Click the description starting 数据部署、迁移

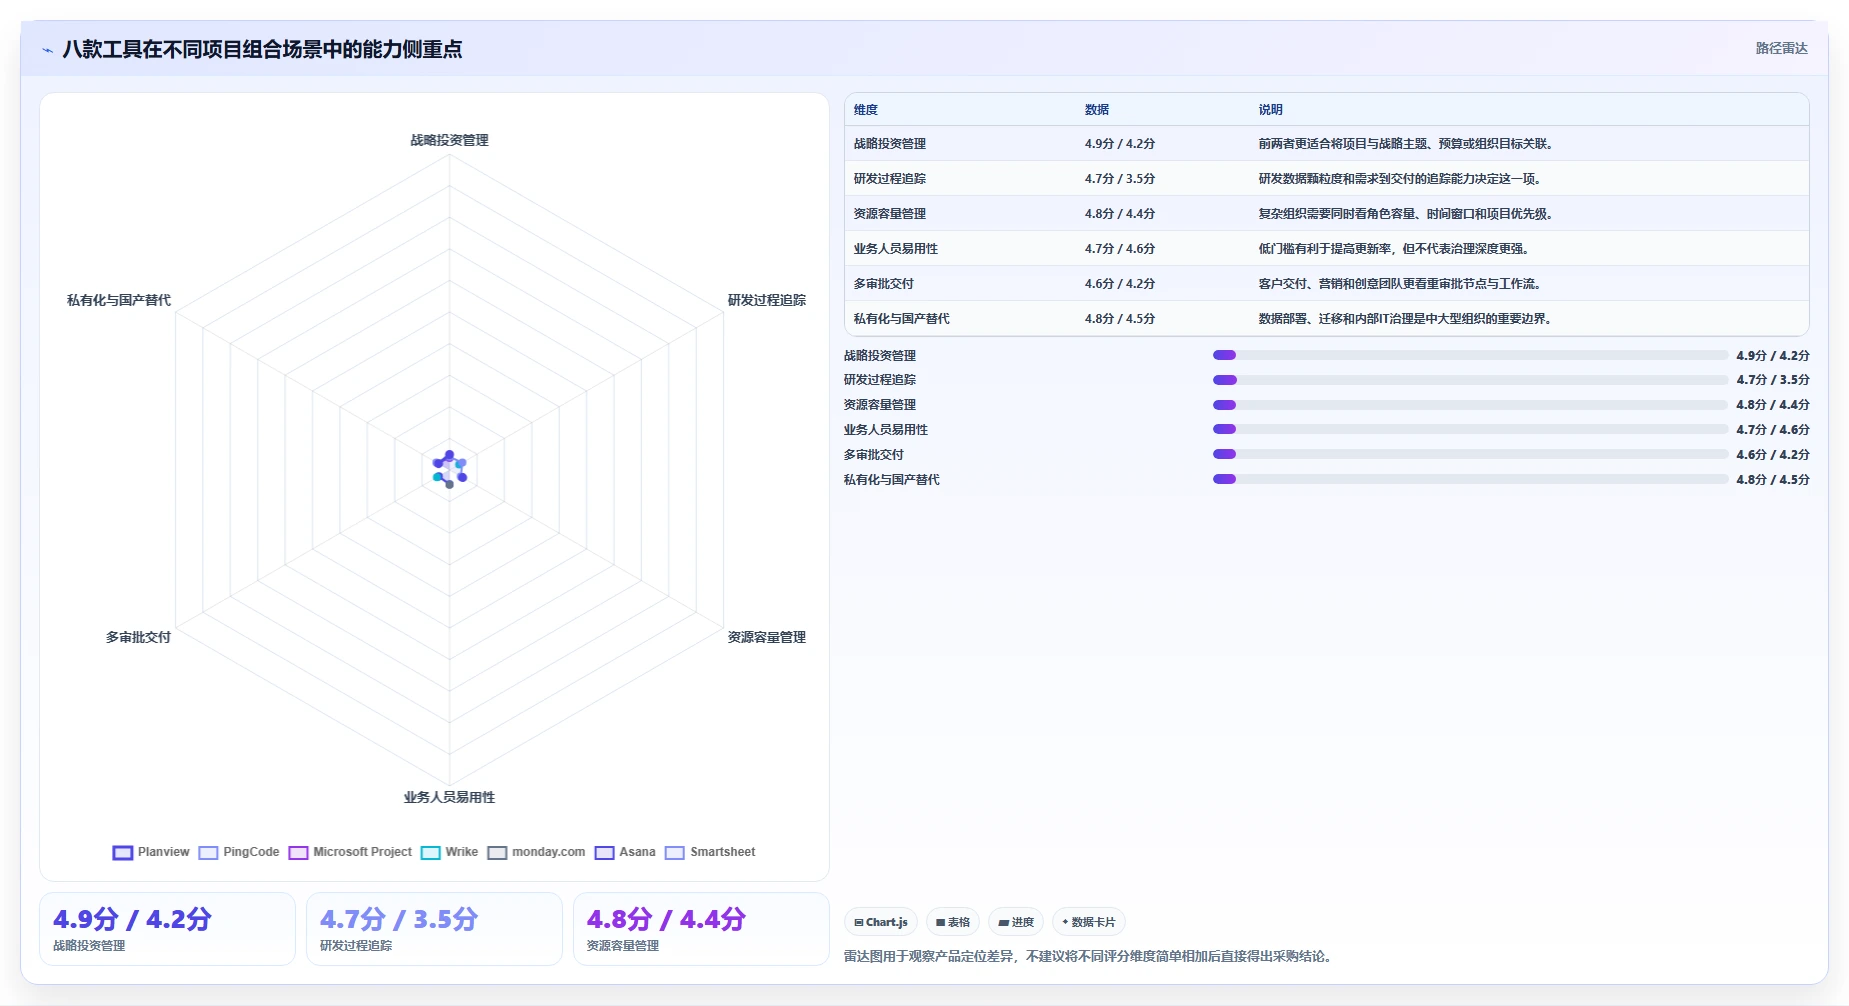tap(1405, 319)
